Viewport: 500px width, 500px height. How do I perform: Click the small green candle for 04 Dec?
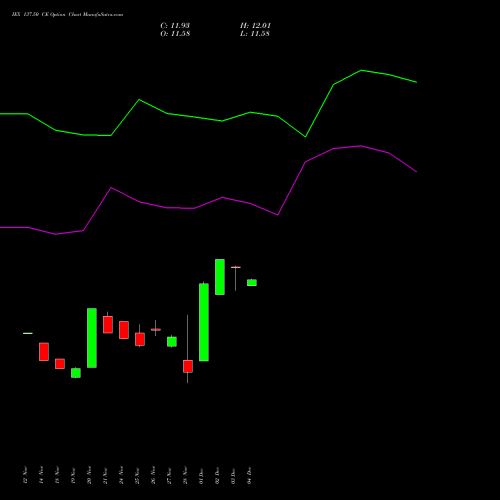[252, 283]
